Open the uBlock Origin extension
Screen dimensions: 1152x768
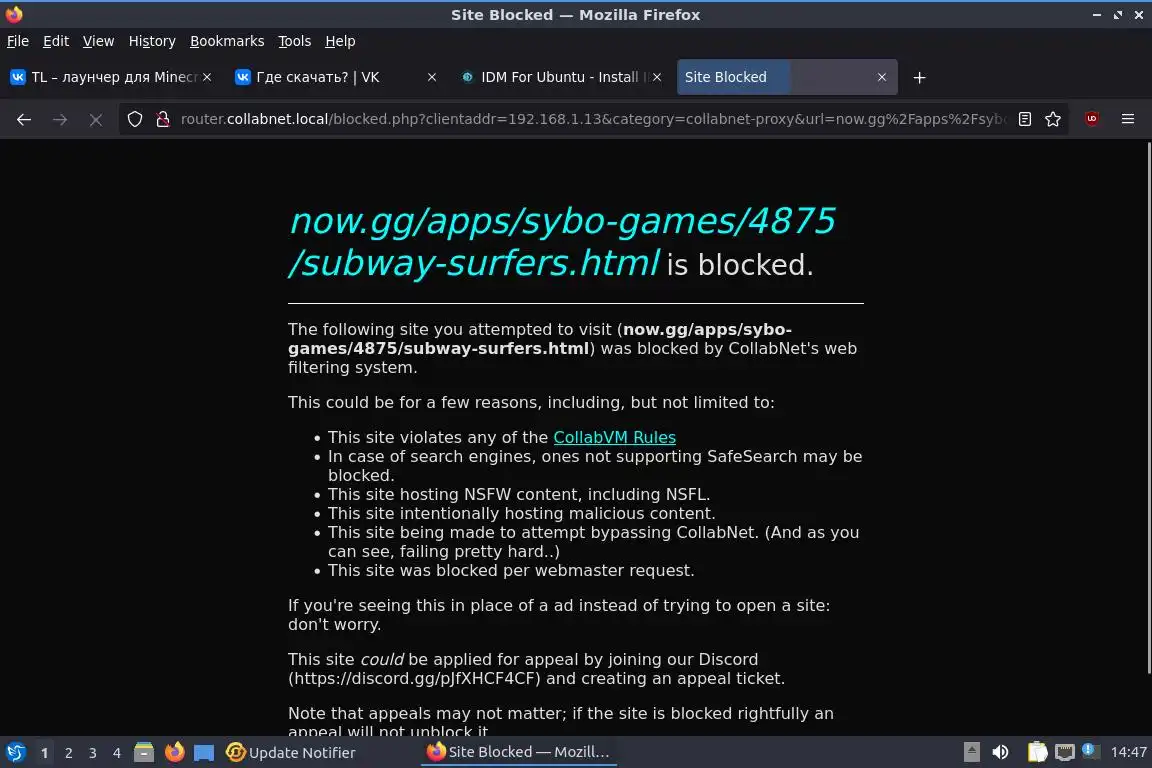pos(1092,119)
